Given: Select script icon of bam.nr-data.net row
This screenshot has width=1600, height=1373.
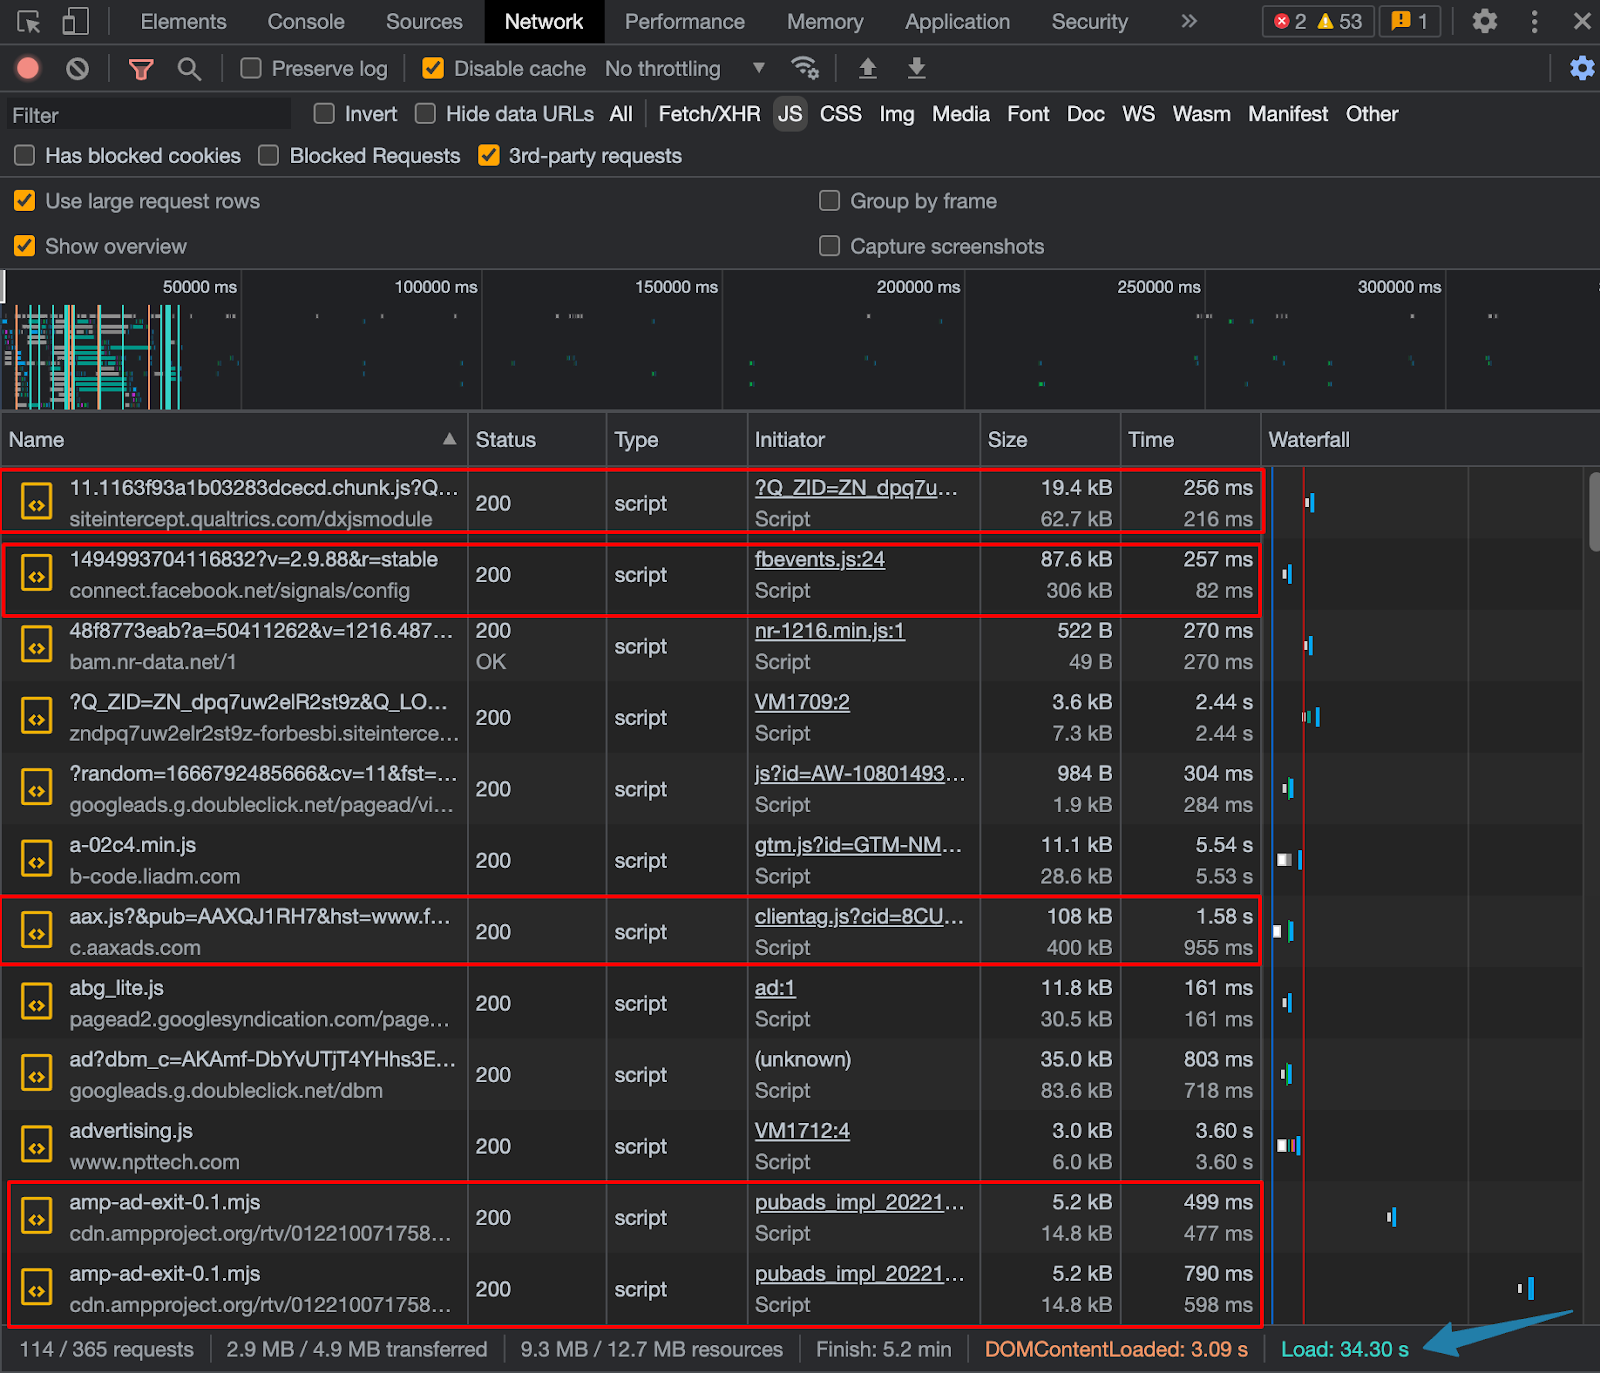Looking at the screenshot, I should click(x=37, y=646).
